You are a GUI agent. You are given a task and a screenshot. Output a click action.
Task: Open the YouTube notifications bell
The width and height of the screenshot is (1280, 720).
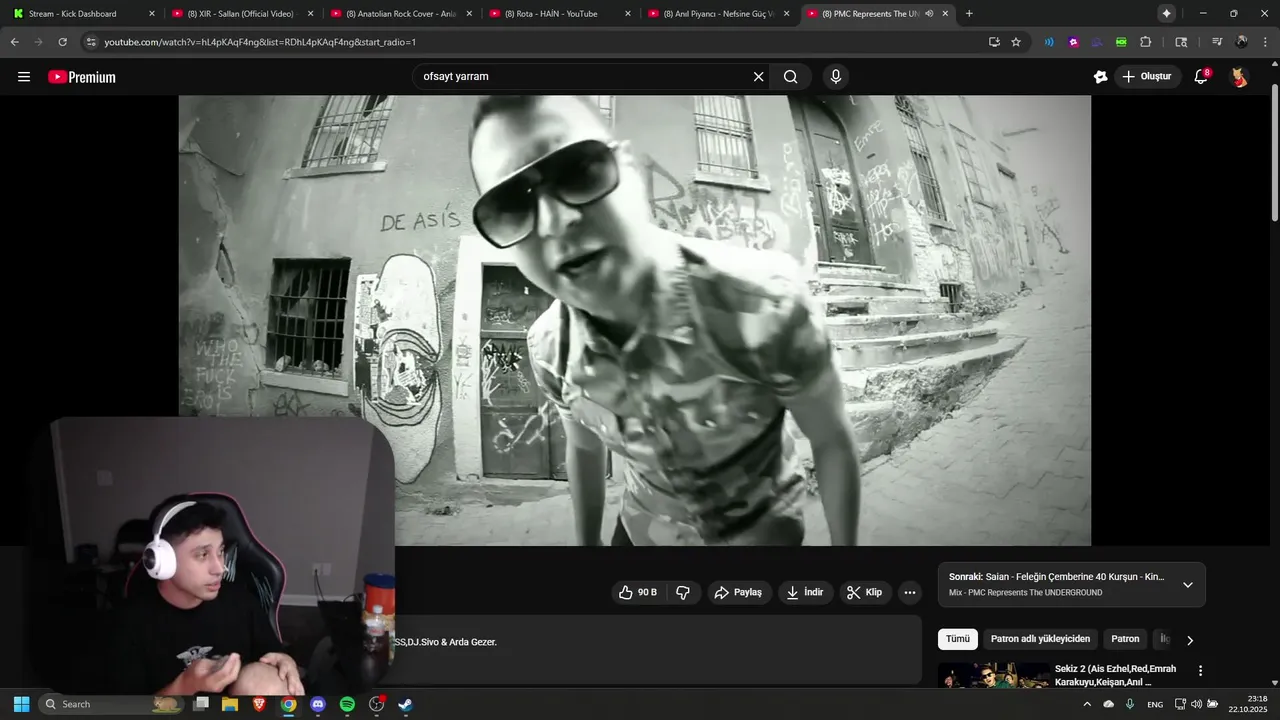coord(1202,77)
